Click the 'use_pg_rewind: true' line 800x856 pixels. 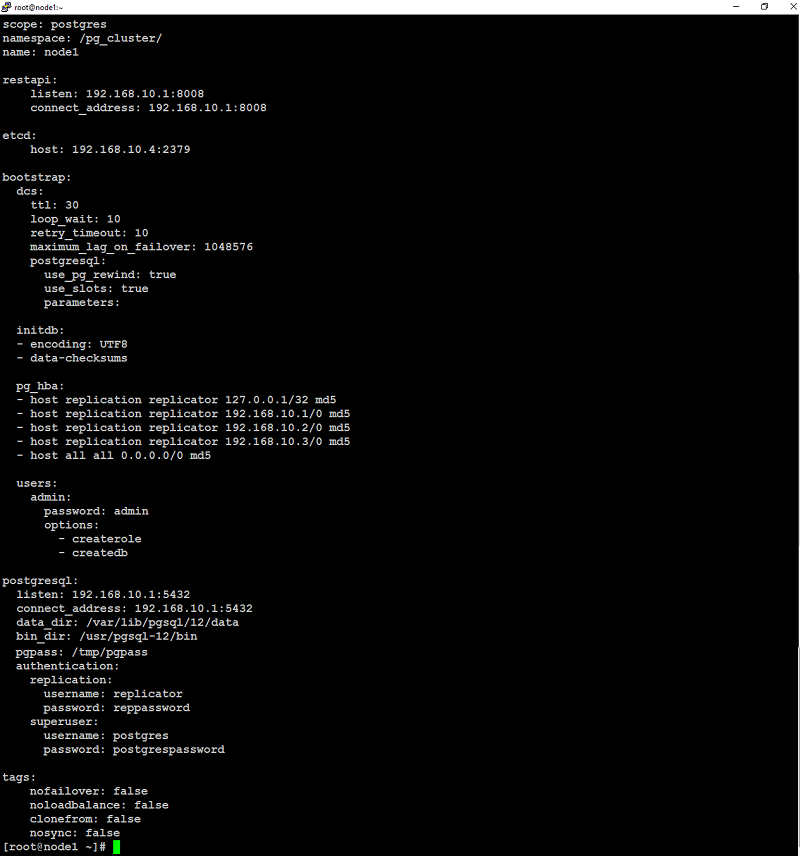tap(110, 275)
